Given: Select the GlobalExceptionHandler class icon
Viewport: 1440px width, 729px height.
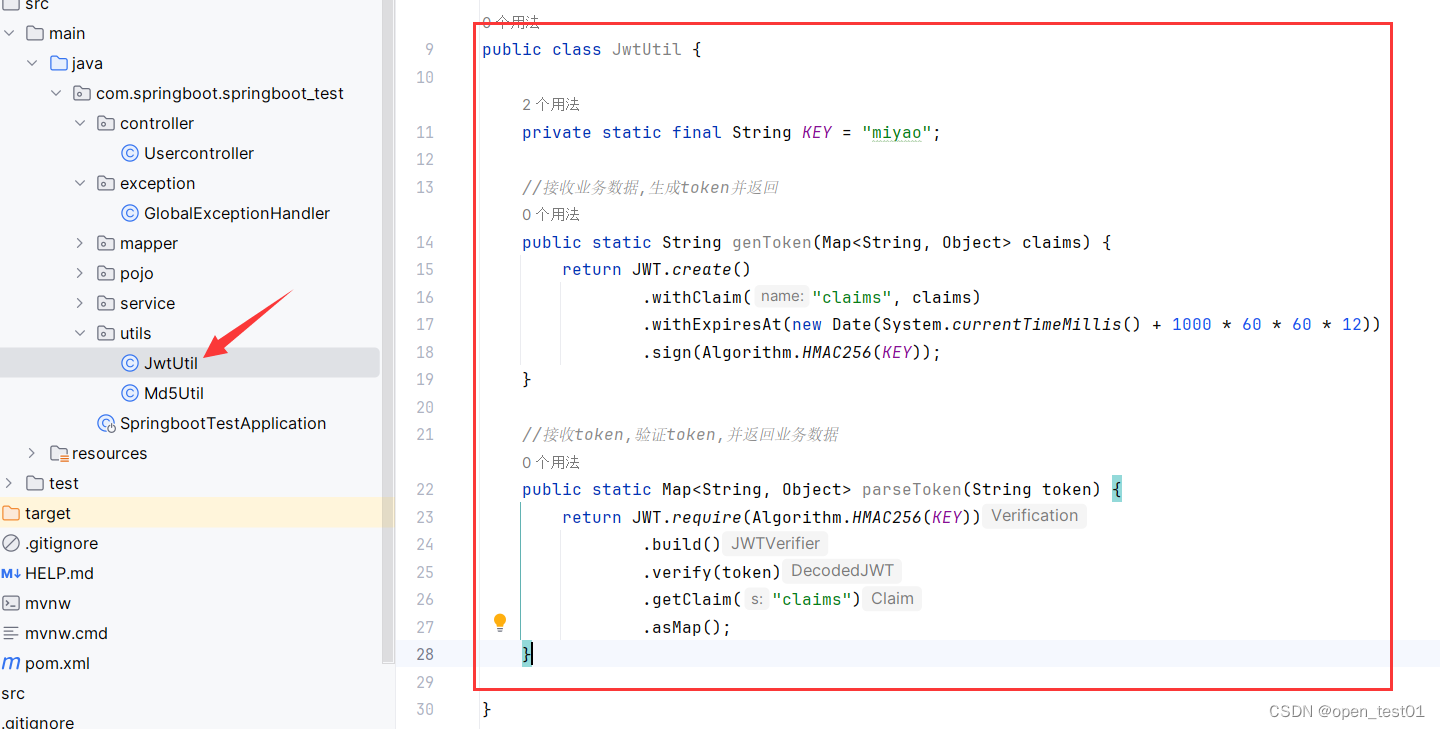Looking at the screenshot, I should (130, 212).
